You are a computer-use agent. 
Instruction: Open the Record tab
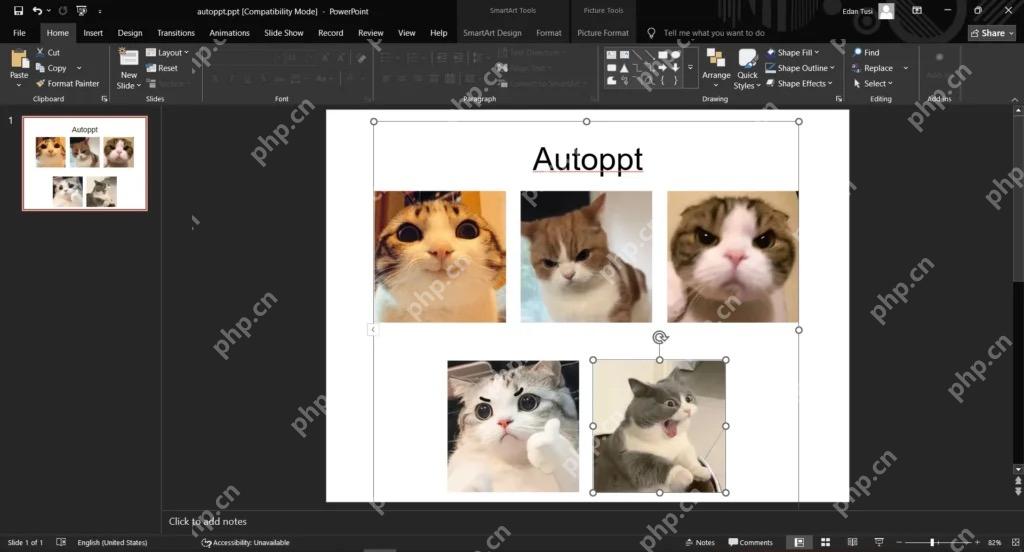(330, 33)
